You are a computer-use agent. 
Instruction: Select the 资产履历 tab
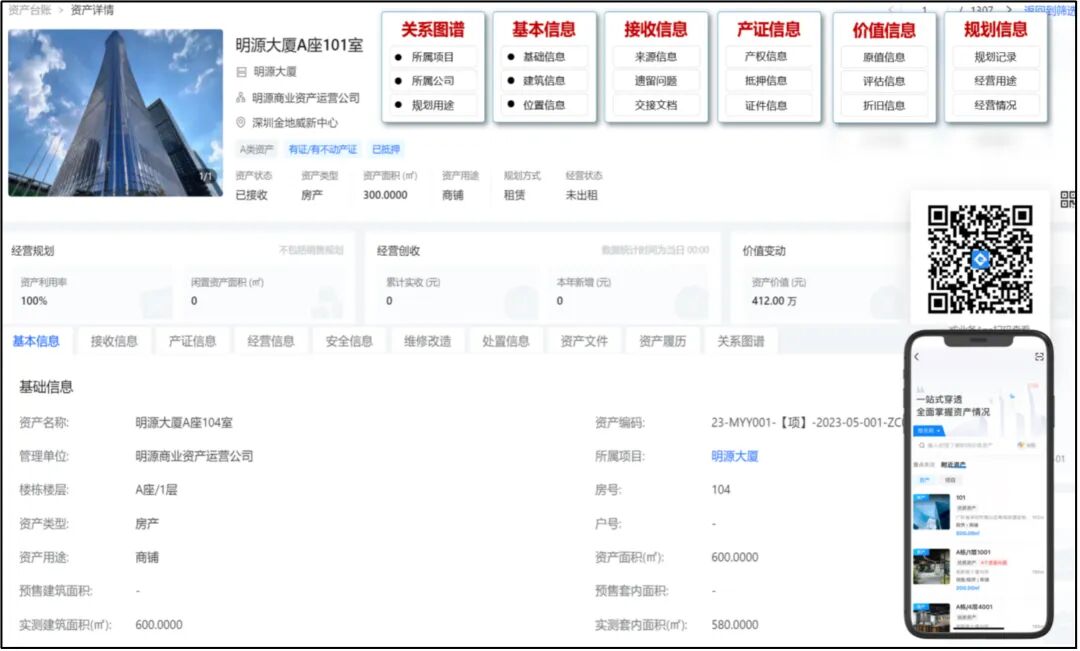(662, 341)
